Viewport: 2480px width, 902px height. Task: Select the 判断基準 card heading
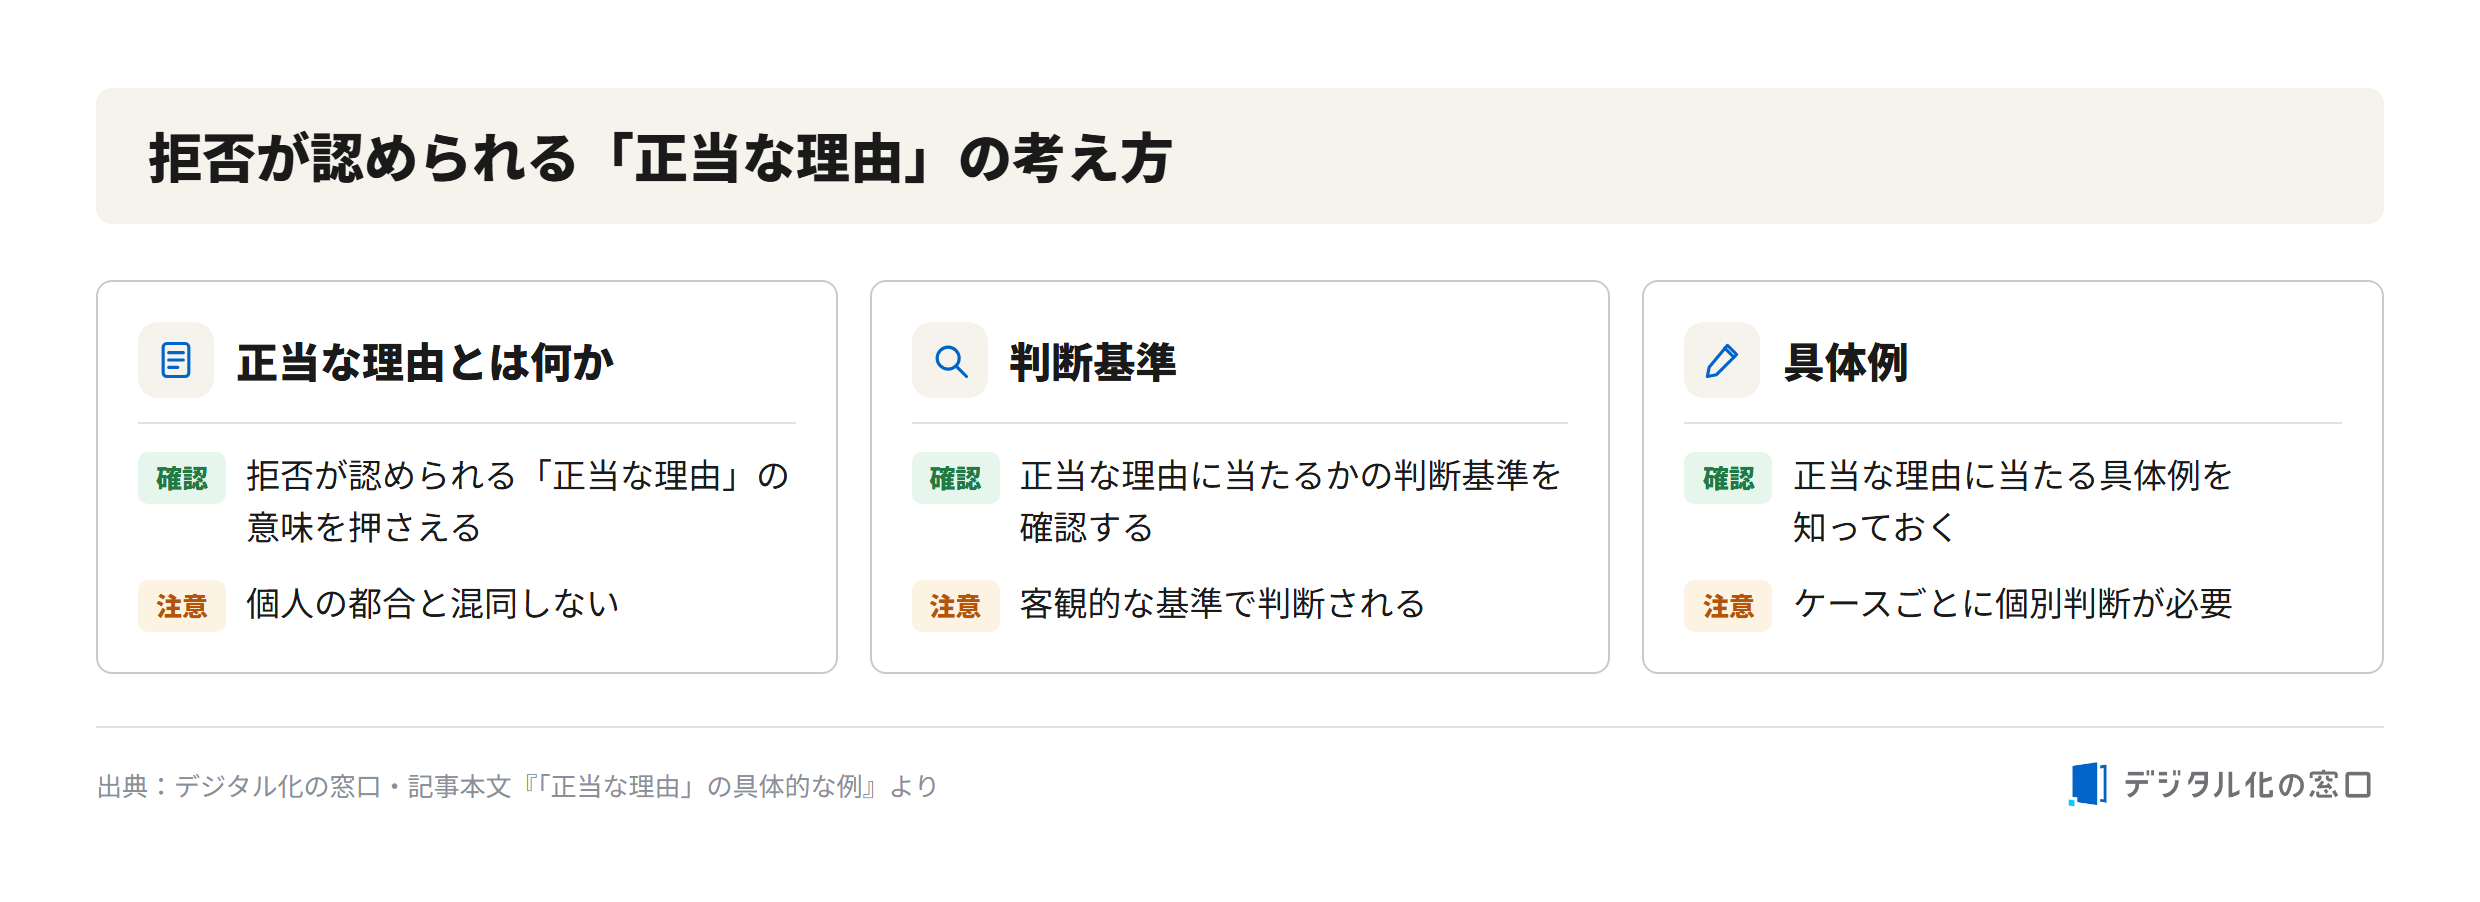[x=1093, y=362]
